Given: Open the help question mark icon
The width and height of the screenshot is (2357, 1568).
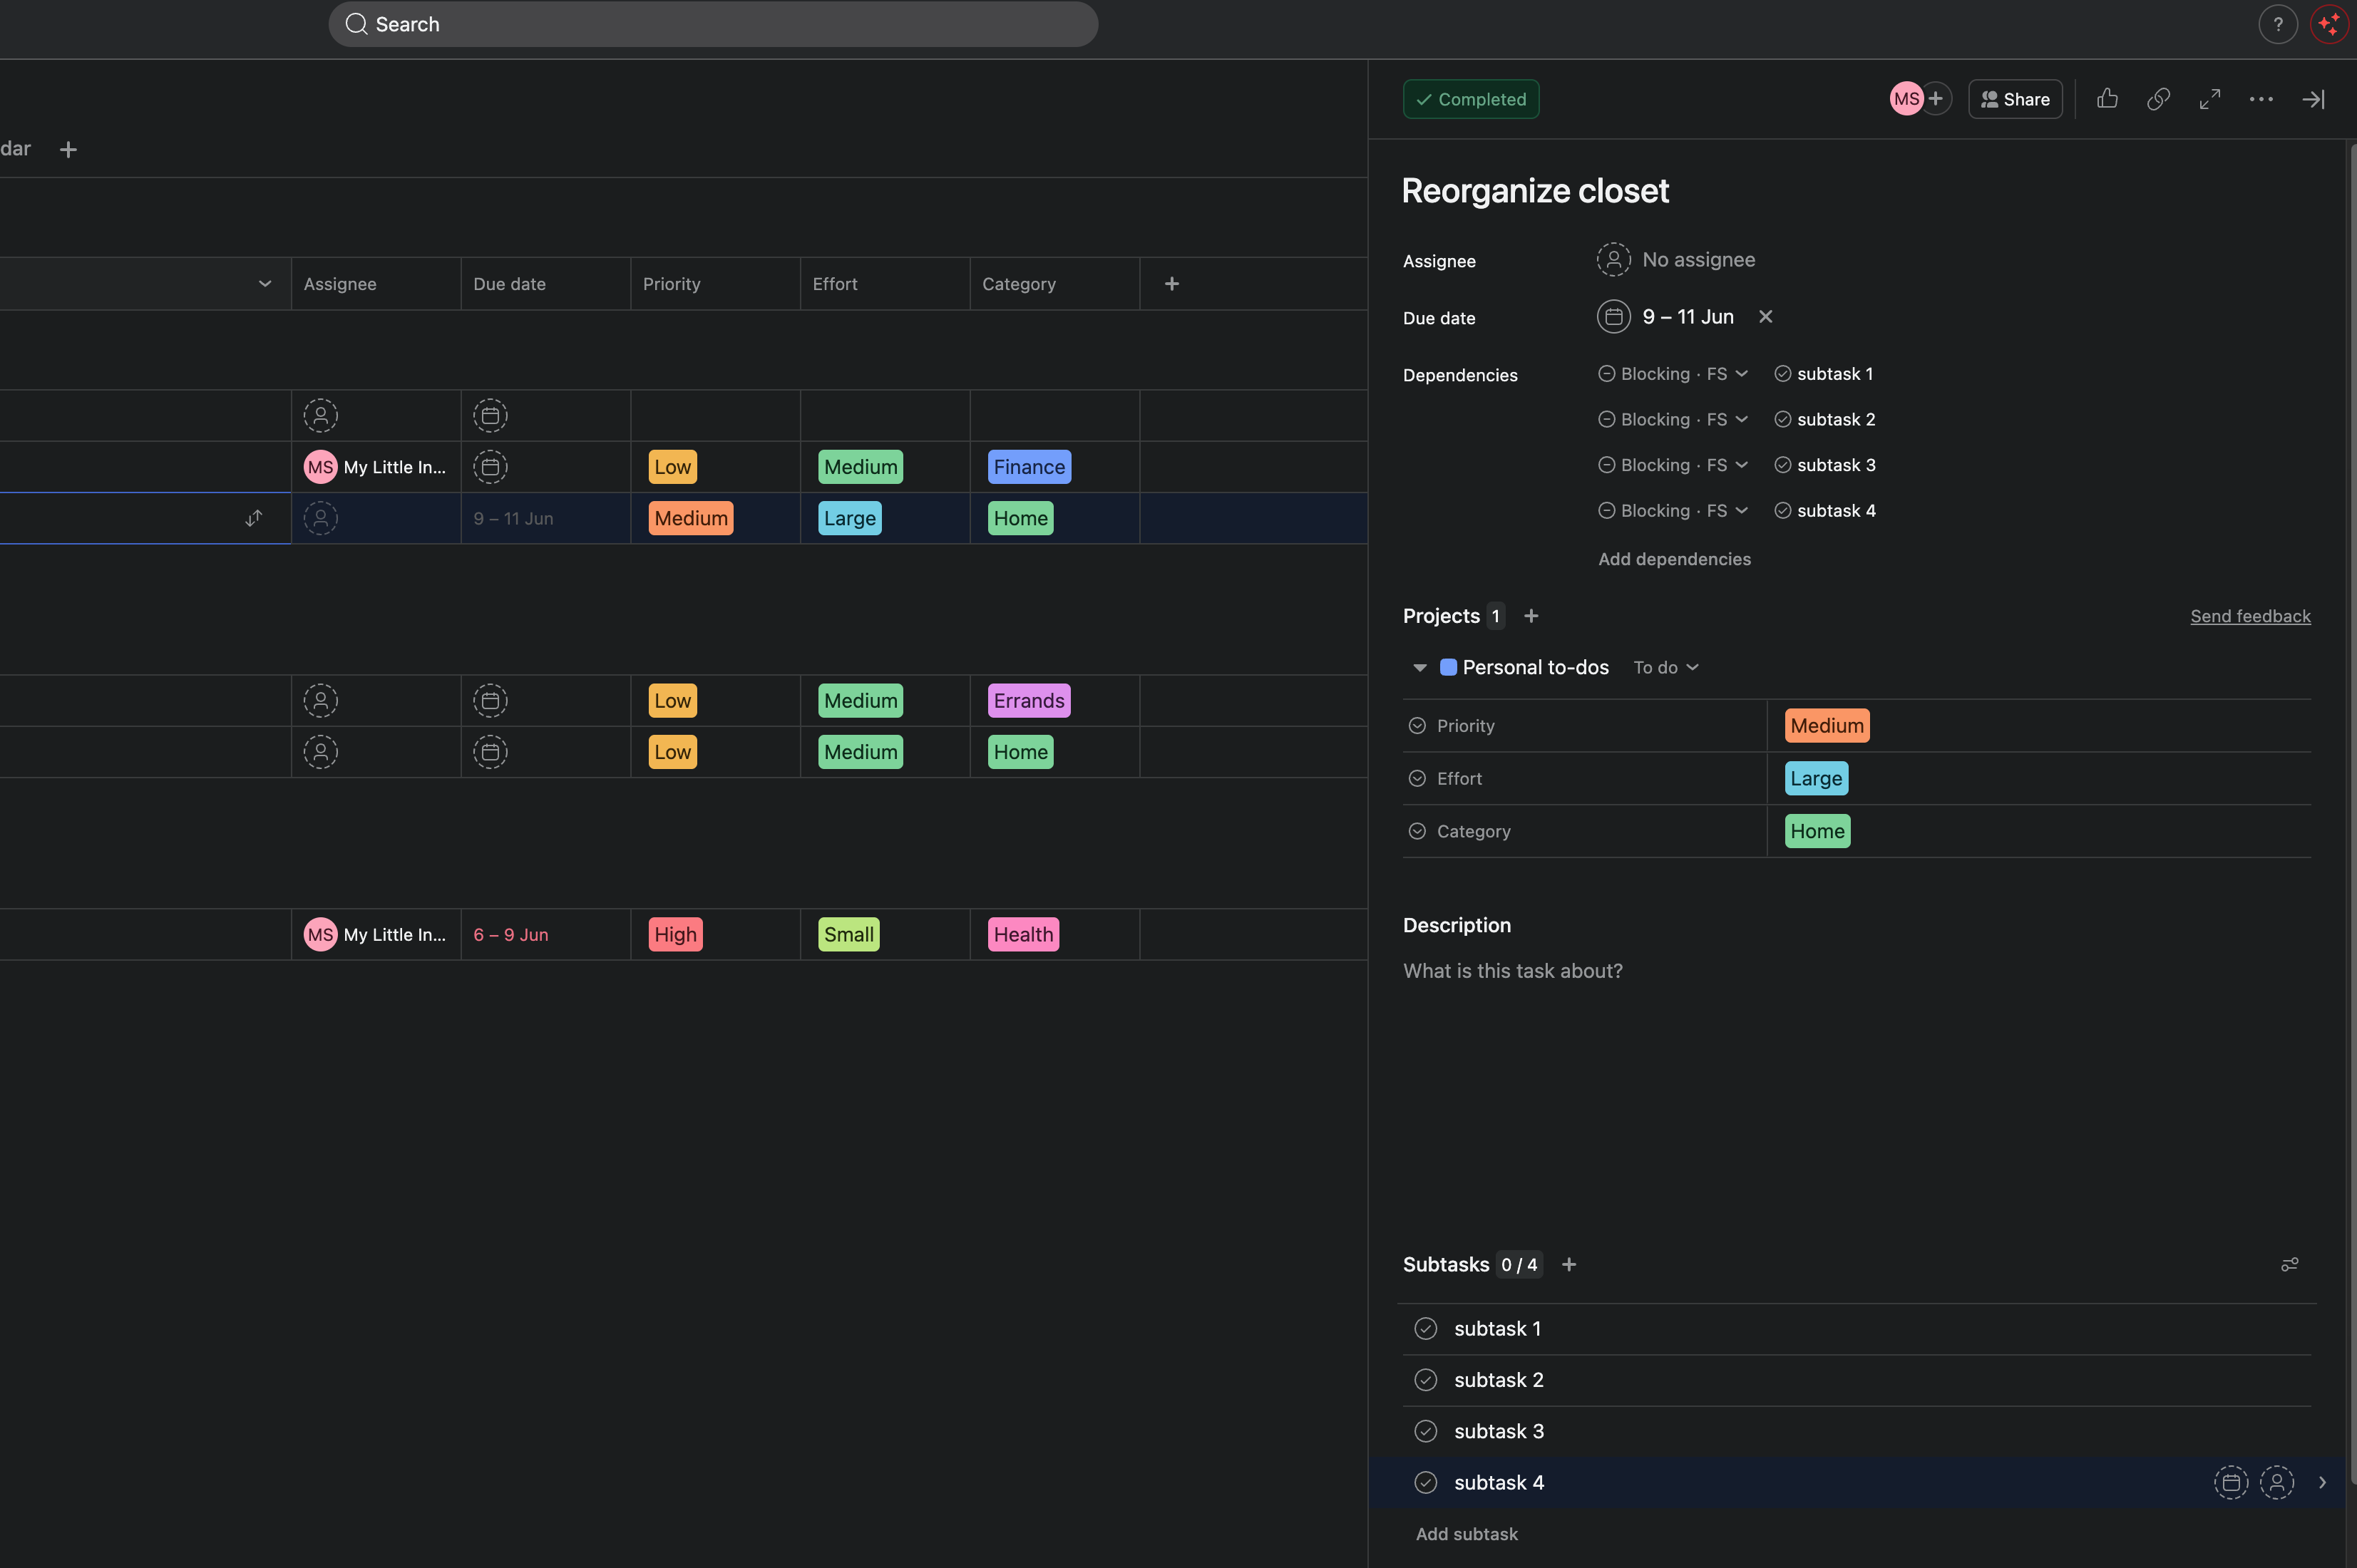Looking at the screenshot, I should tap(2277, 24).
